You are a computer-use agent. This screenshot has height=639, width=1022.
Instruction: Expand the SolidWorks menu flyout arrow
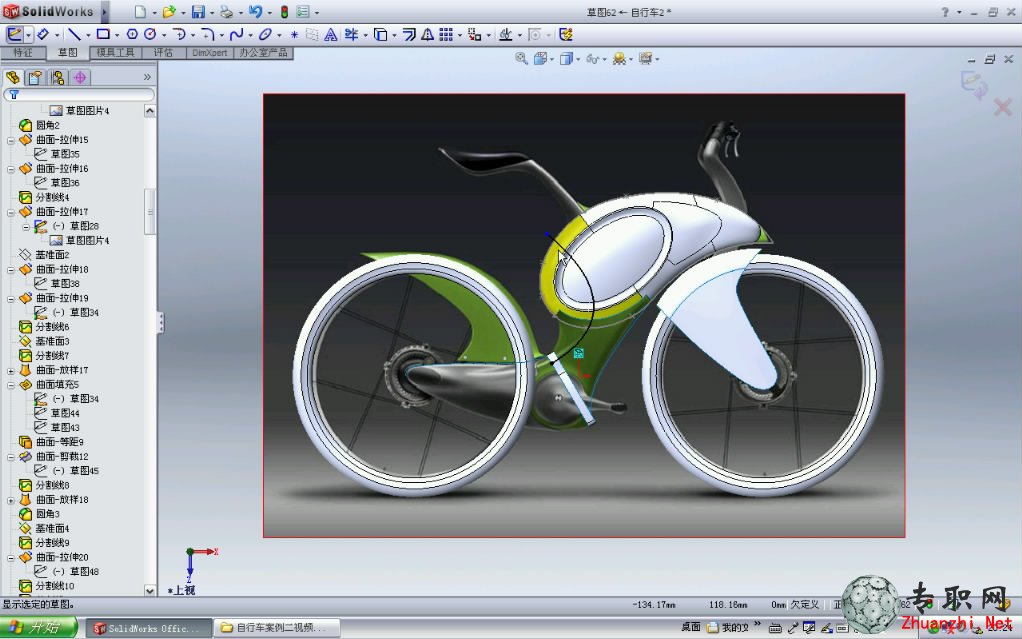tap(104, 12)
